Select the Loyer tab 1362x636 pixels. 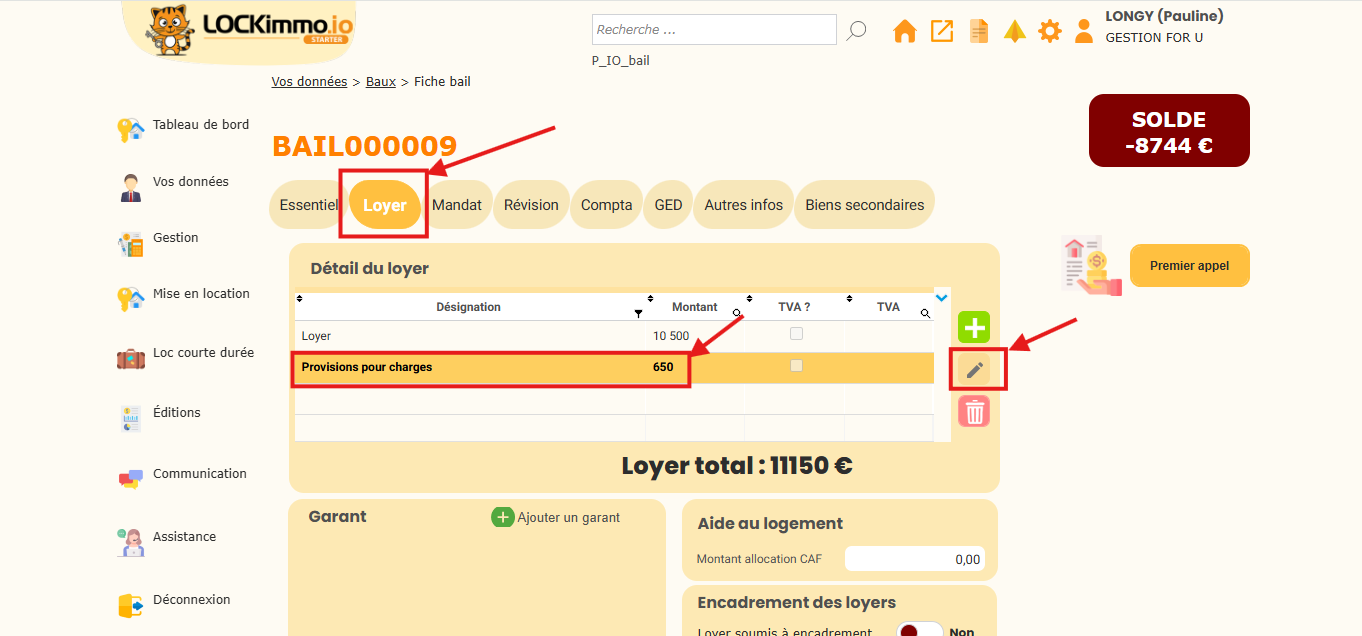pos(385,205)
